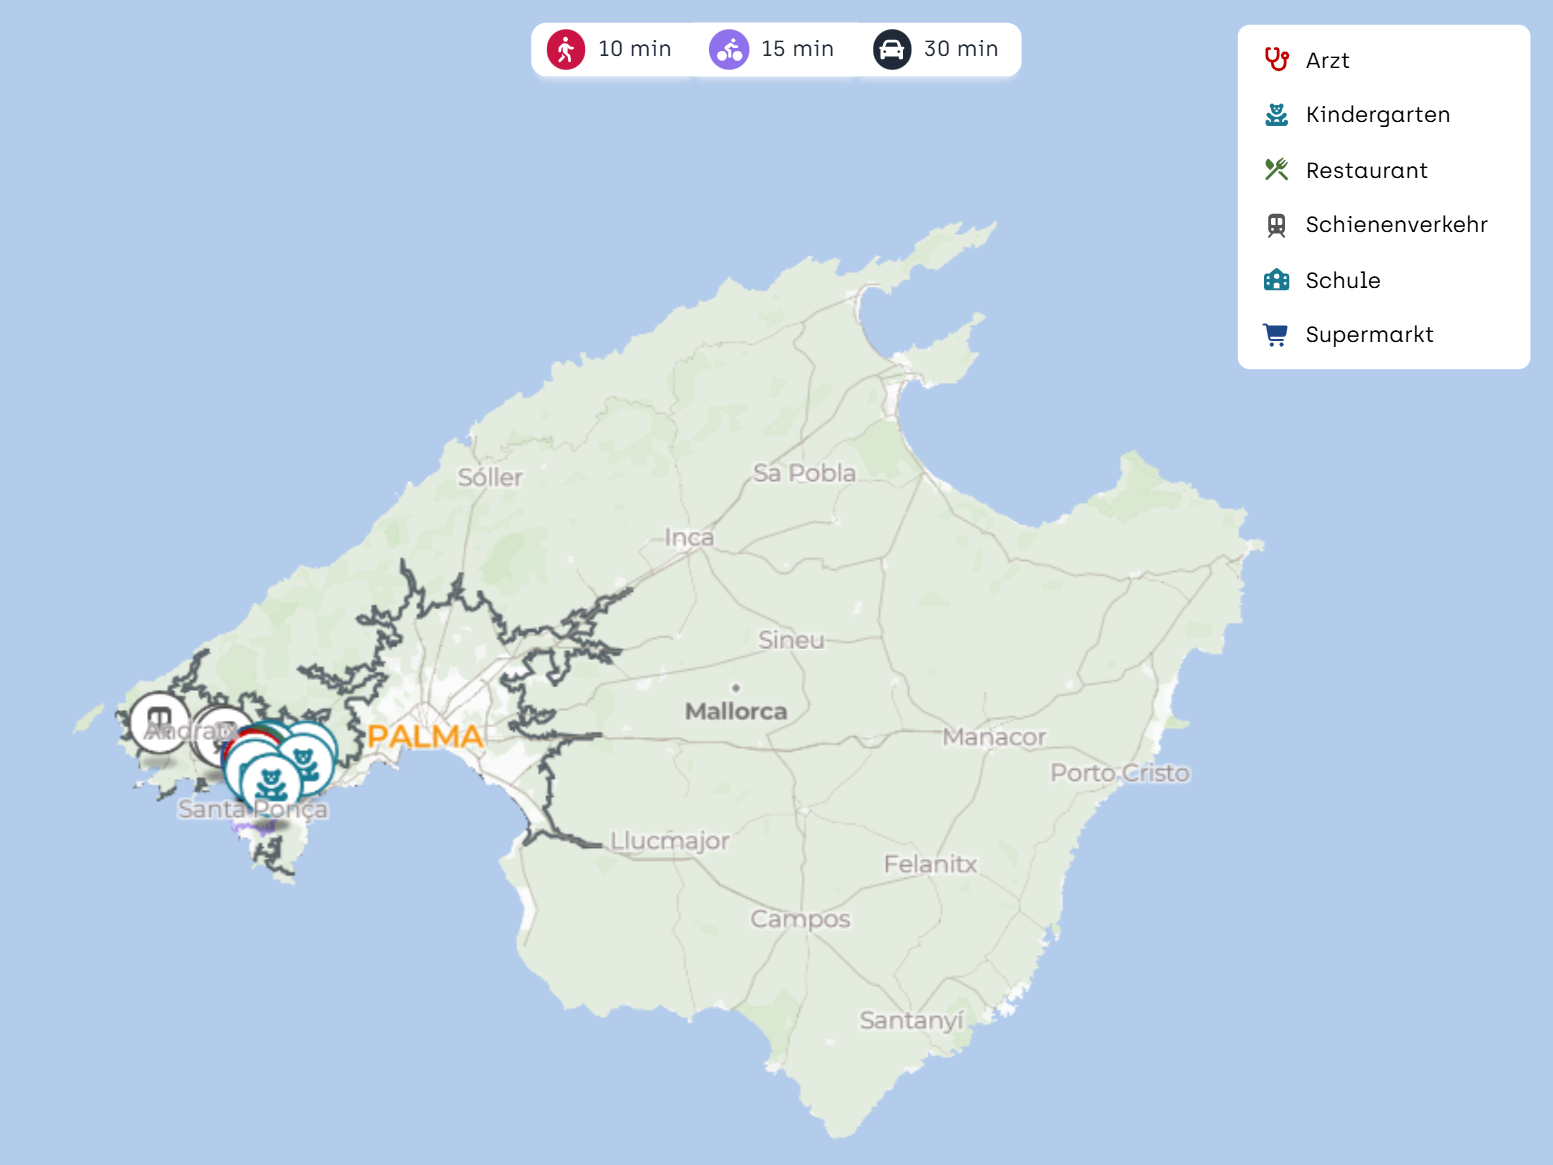The image size is (1553, 1165).
Task: Click the teddy bear icon in the legend
Action: click(x=1276, y=115)
